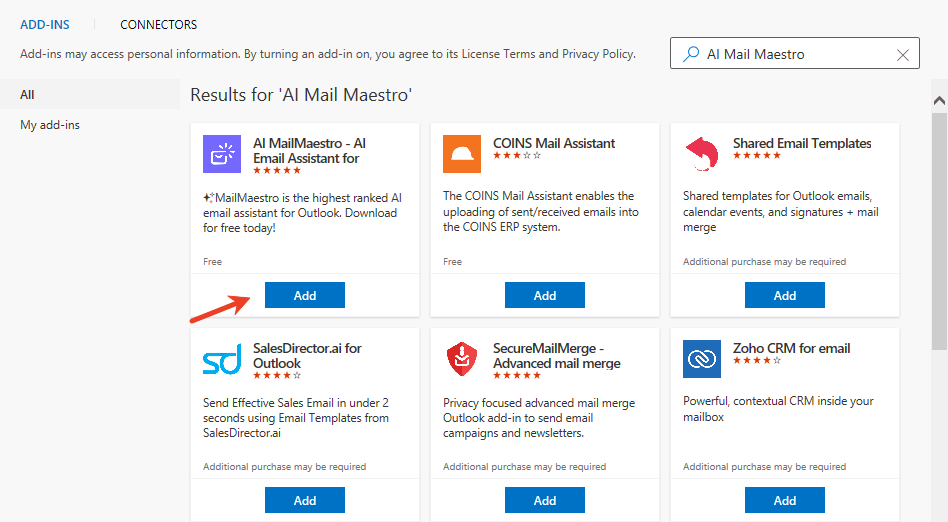Click 'Additional purchase may be required' under Shared Email Templates
Screen dimensions: 948x522
click(x=764, y=262)
